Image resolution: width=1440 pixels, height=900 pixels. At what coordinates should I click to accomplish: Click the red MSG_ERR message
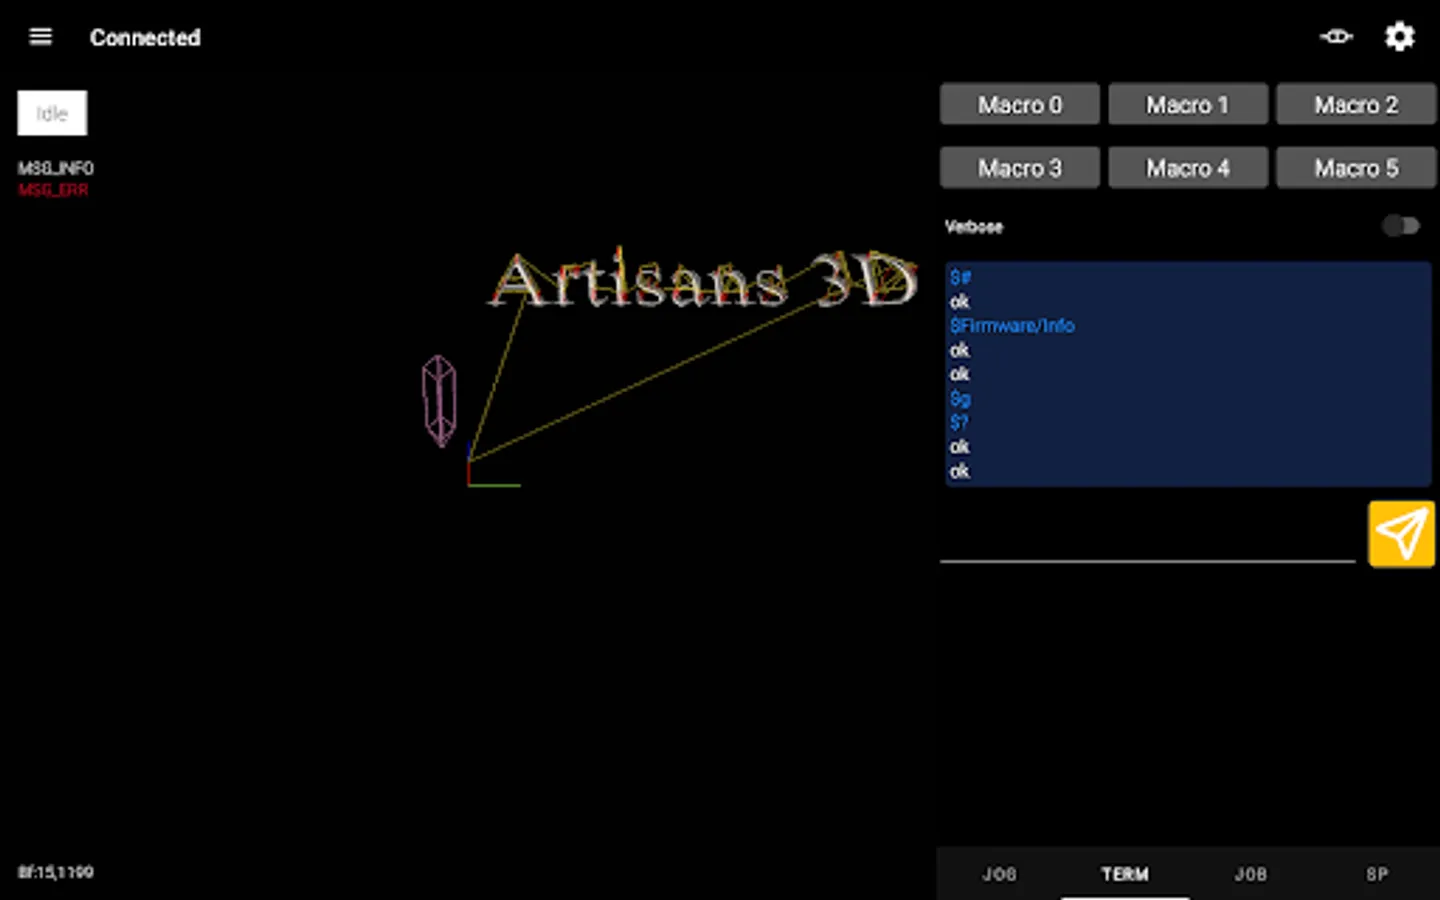pyautogui.click(x=54, y=190)
